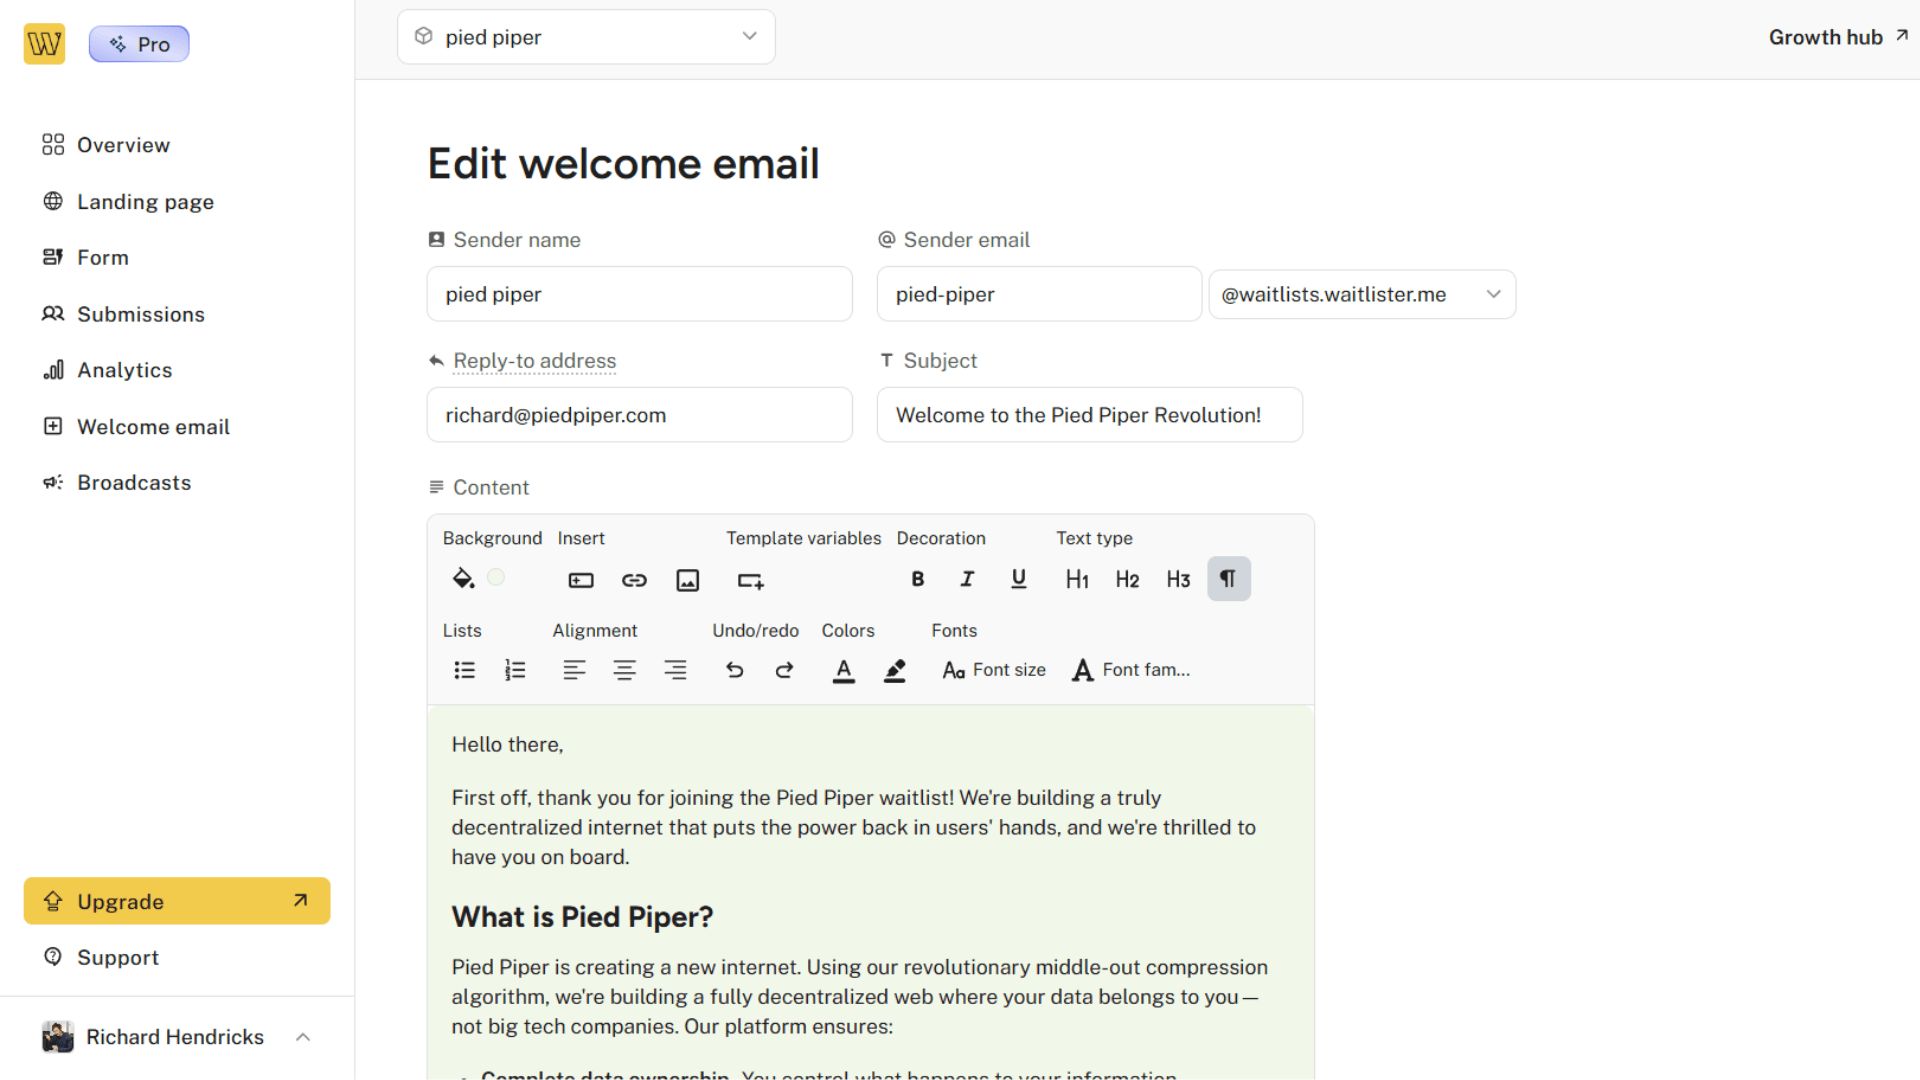Click the Subject input field

click(x=1089, y=415)
